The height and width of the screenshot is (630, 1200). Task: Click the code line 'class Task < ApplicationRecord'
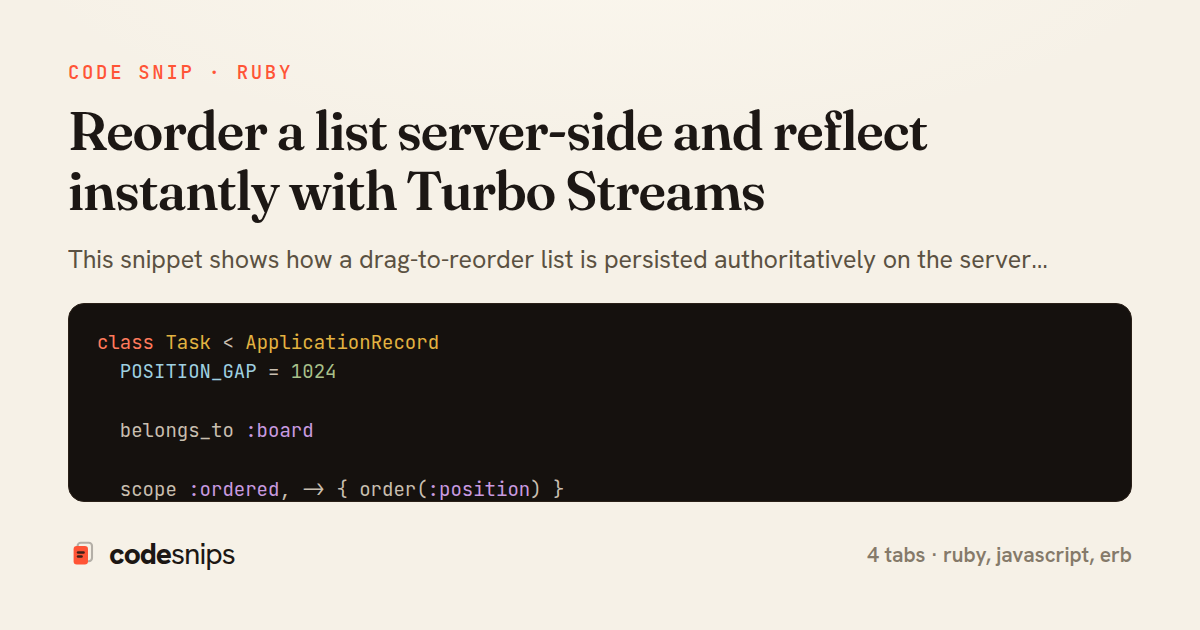tap(268, 342)
